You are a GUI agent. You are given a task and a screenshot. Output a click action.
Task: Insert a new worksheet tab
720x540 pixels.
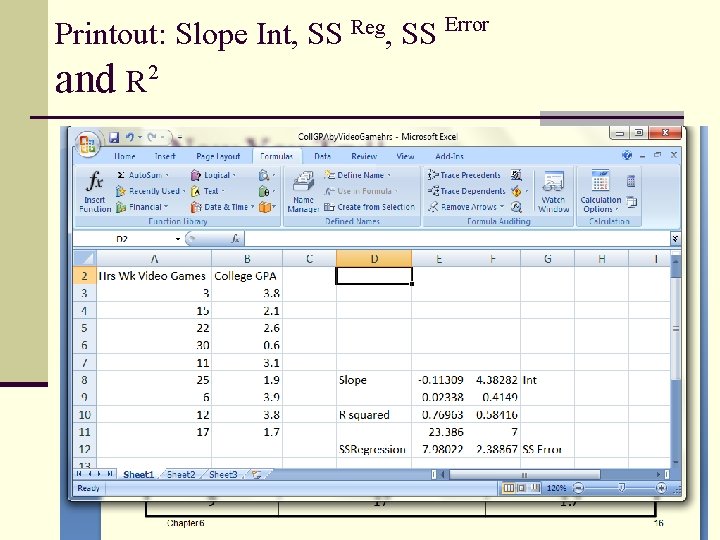point(257,474)
